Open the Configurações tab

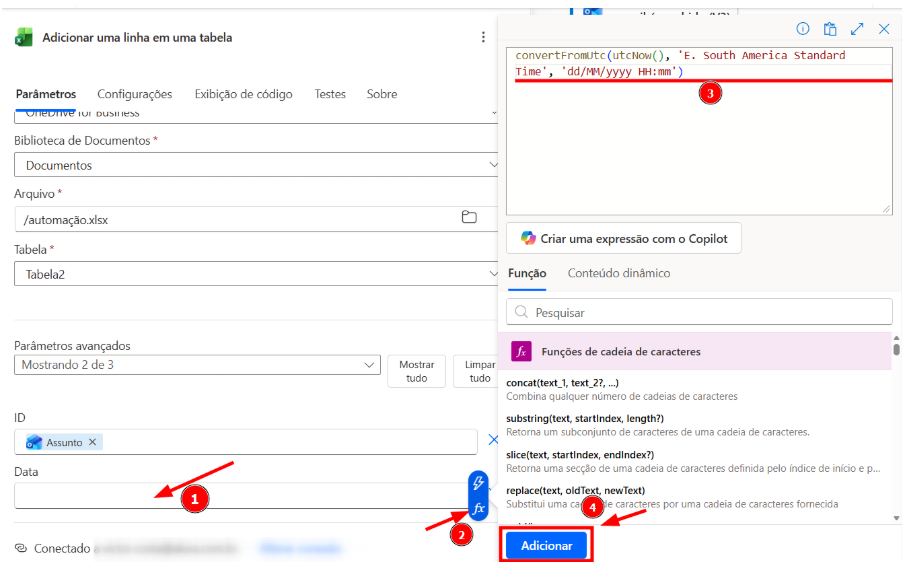pos(135,94)
